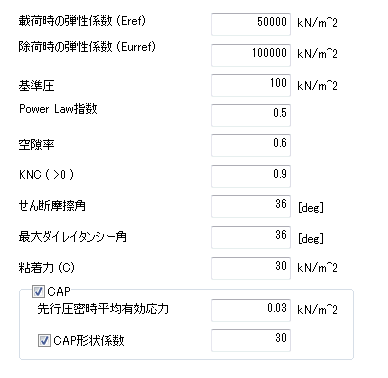Click the Eref input field showing 50000
This screenshot has width=388, height=378.
click(x=251, y=24)
